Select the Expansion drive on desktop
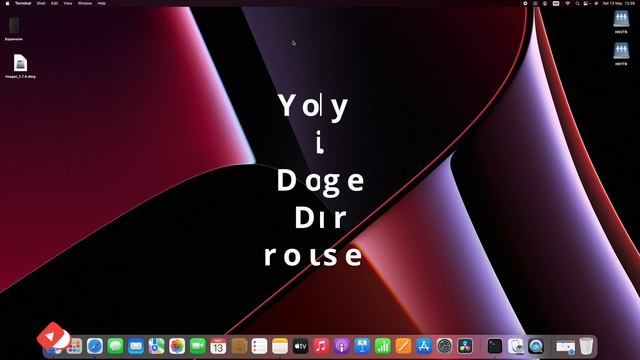 14,29
